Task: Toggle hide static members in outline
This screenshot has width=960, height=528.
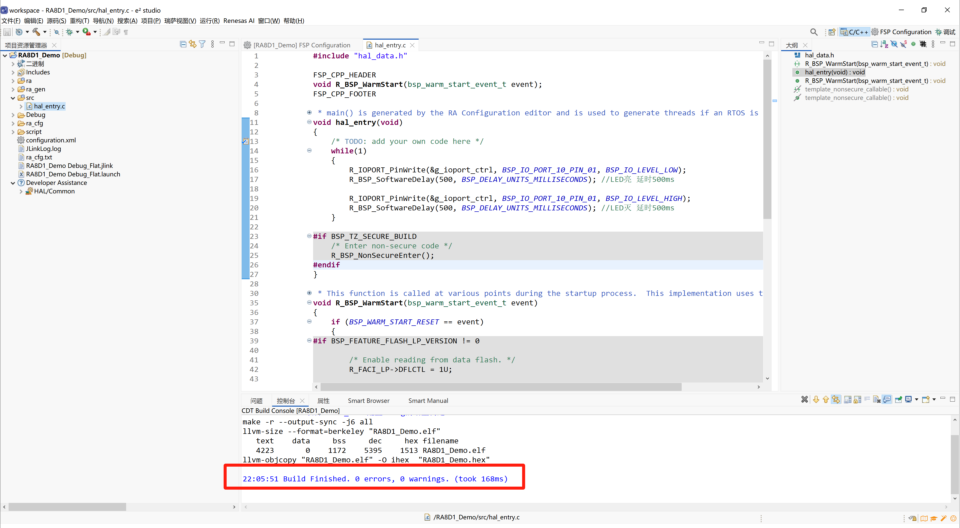Action: coord(904,44)
